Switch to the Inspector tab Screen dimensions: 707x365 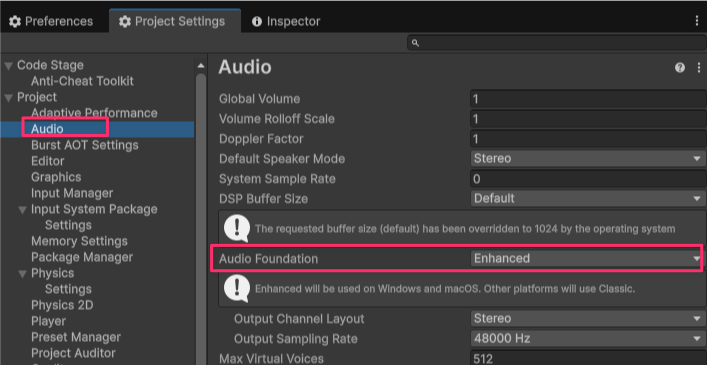click(286, 21)
